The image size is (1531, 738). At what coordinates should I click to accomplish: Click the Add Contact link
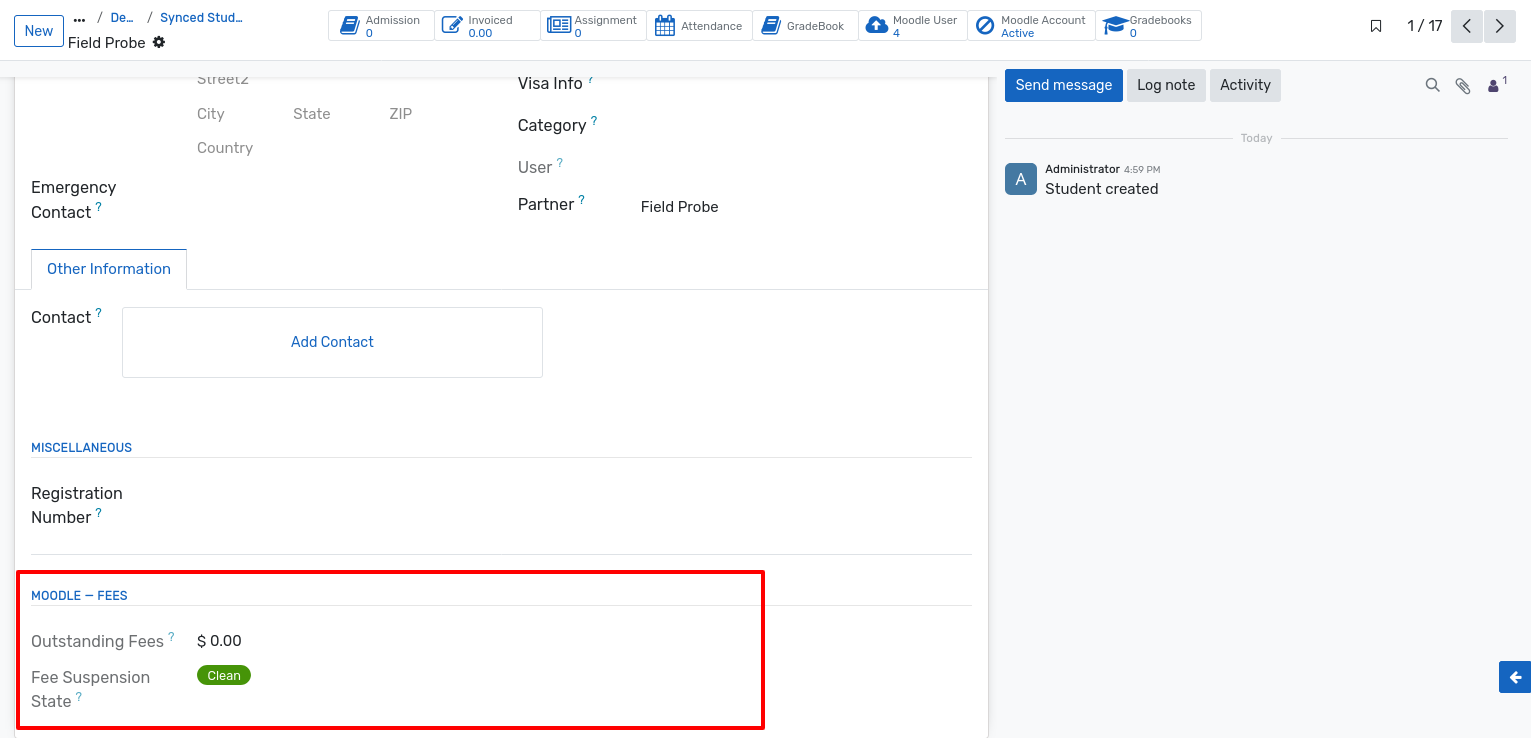(x=332, y=342)
